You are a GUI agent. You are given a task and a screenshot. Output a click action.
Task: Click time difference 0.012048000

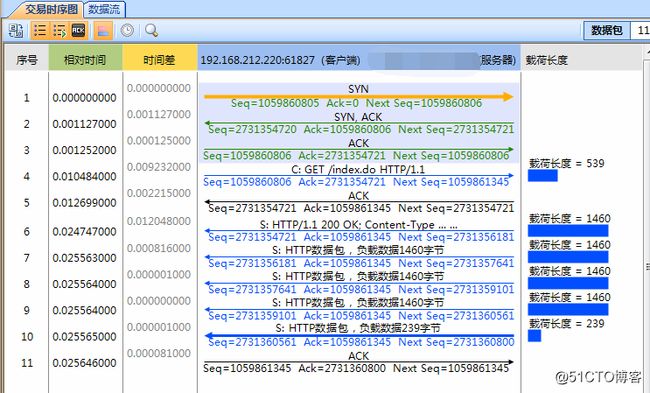(159, 221)
